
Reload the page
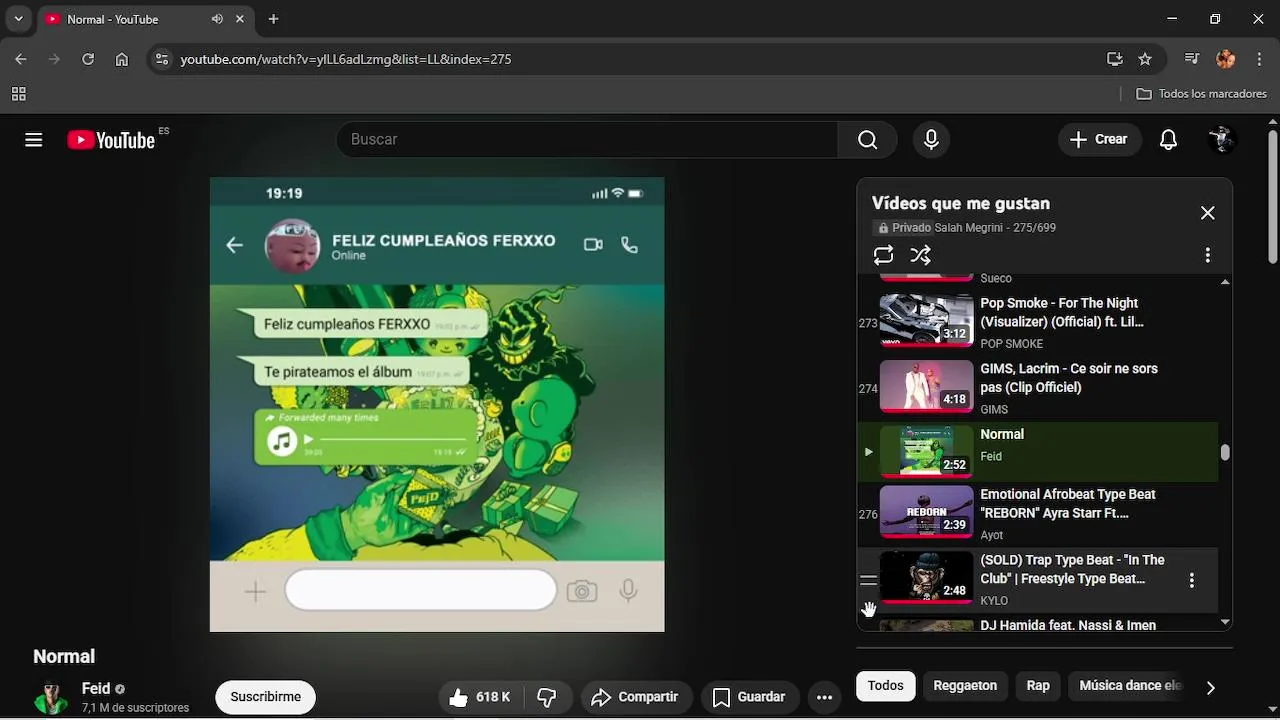(88, 59)
